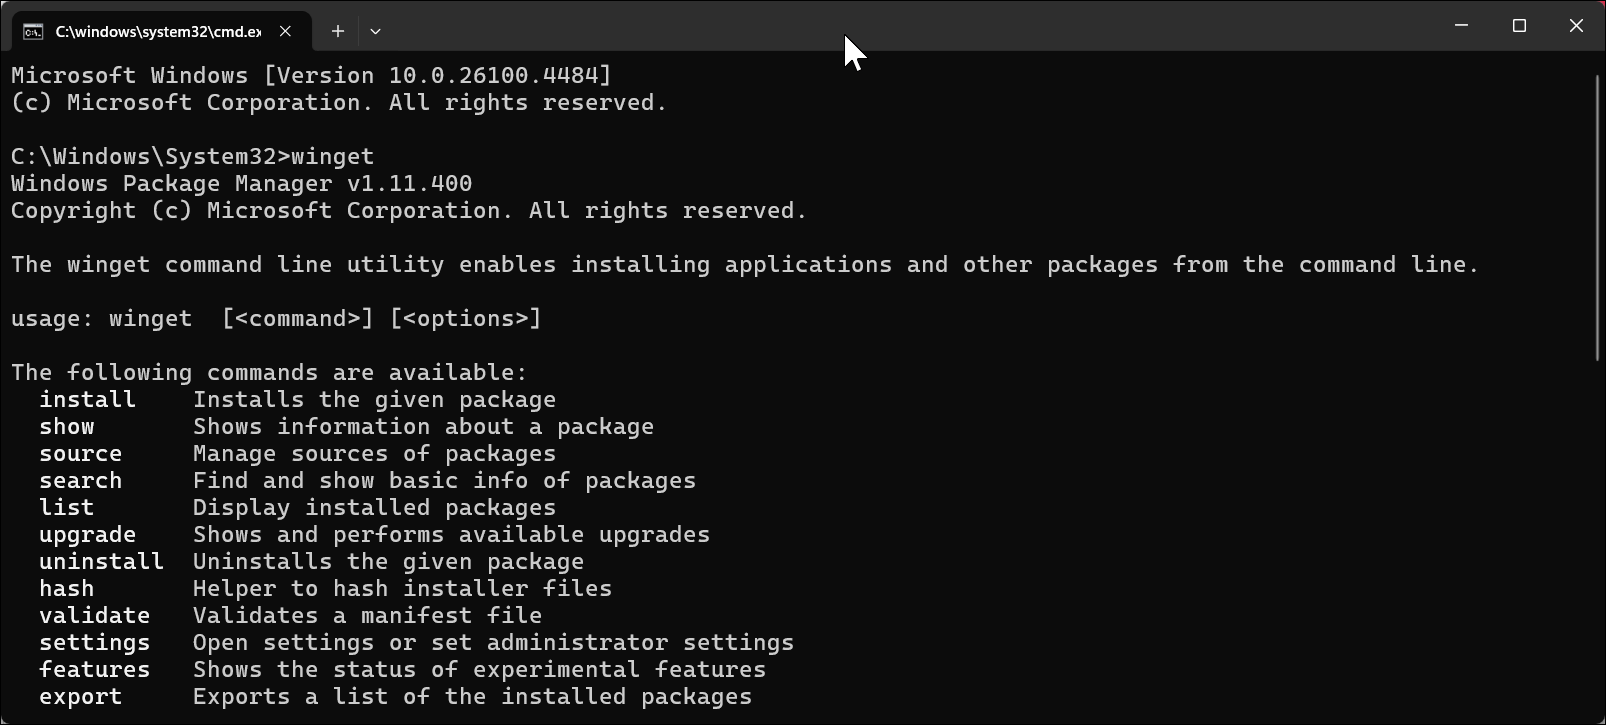The height and width of the screenshot is (725, 1606).
Task: Click 'Windows Package Manager v1.11.400' line
Action: point(241,184)
